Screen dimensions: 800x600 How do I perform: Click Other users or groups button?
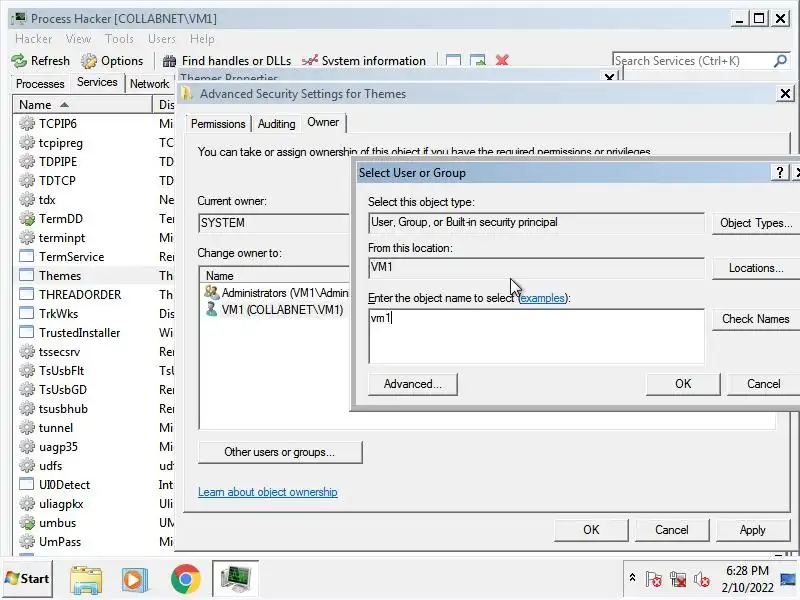[x=280, y=452]
